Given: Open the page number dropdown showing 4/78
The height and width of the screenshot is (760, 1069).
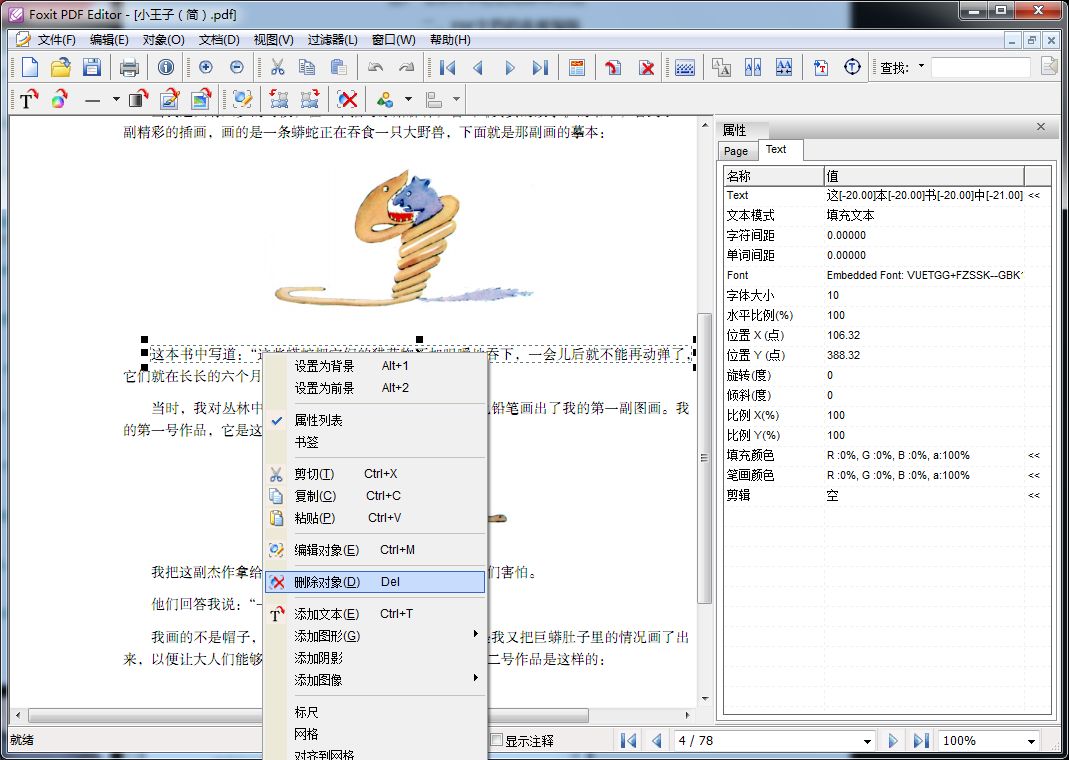Looking at the screenshot, I should click(x=867, y=740).
